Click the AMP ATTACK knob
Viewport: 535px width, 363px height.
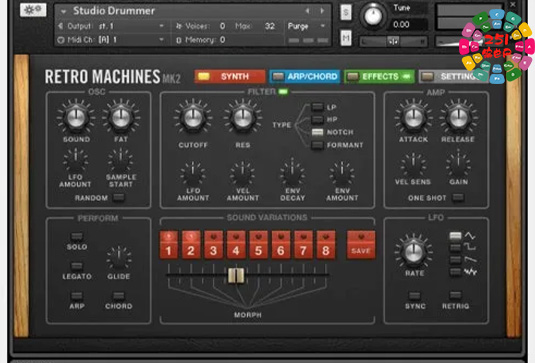pos(414,117)
